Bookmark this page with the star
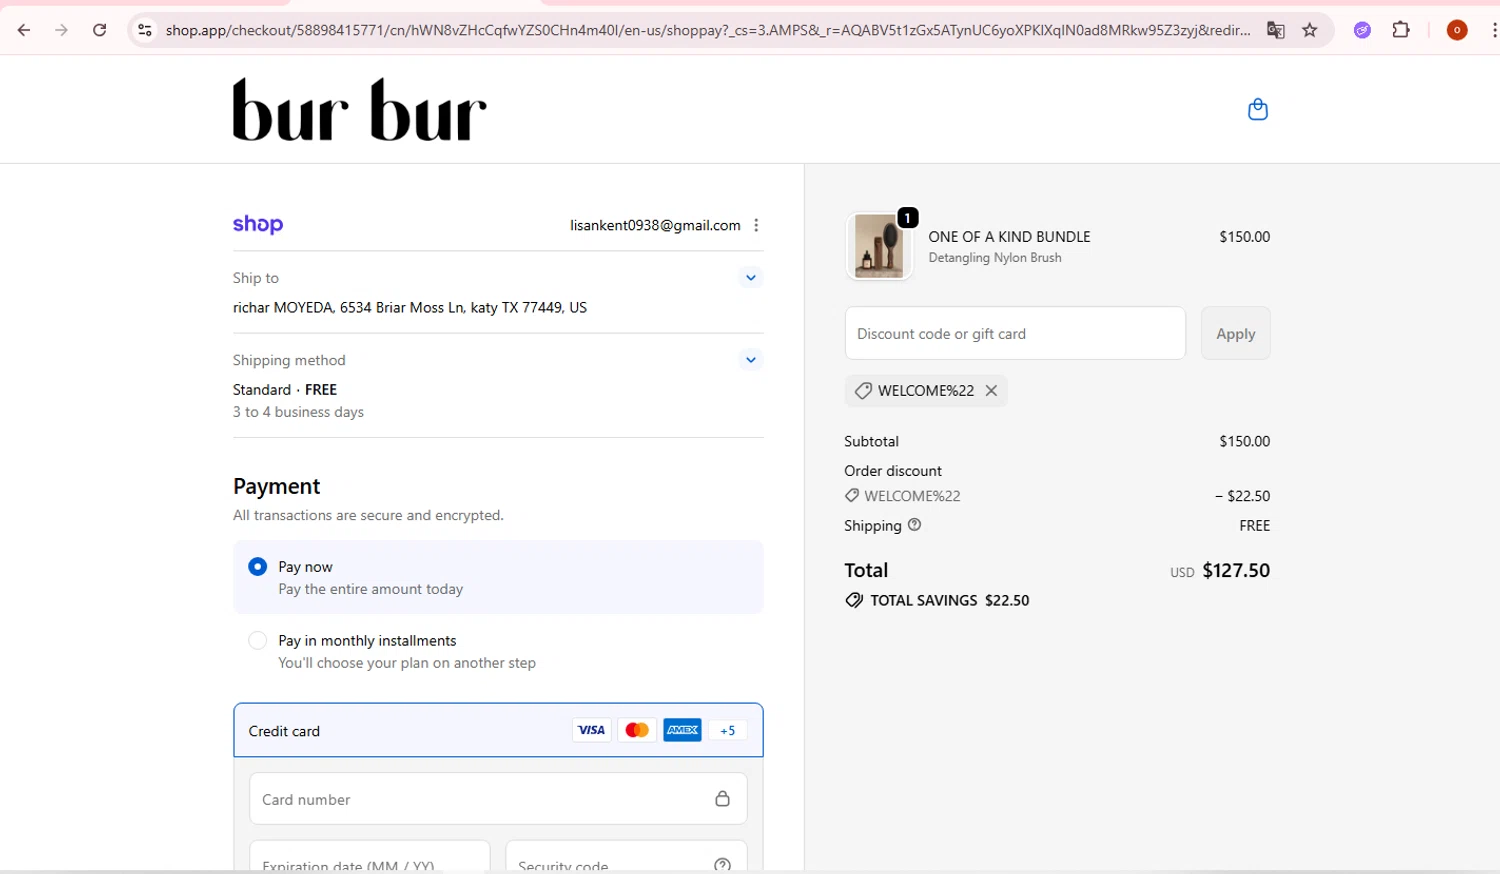The image size is (1500, 874). [1310, 30]
